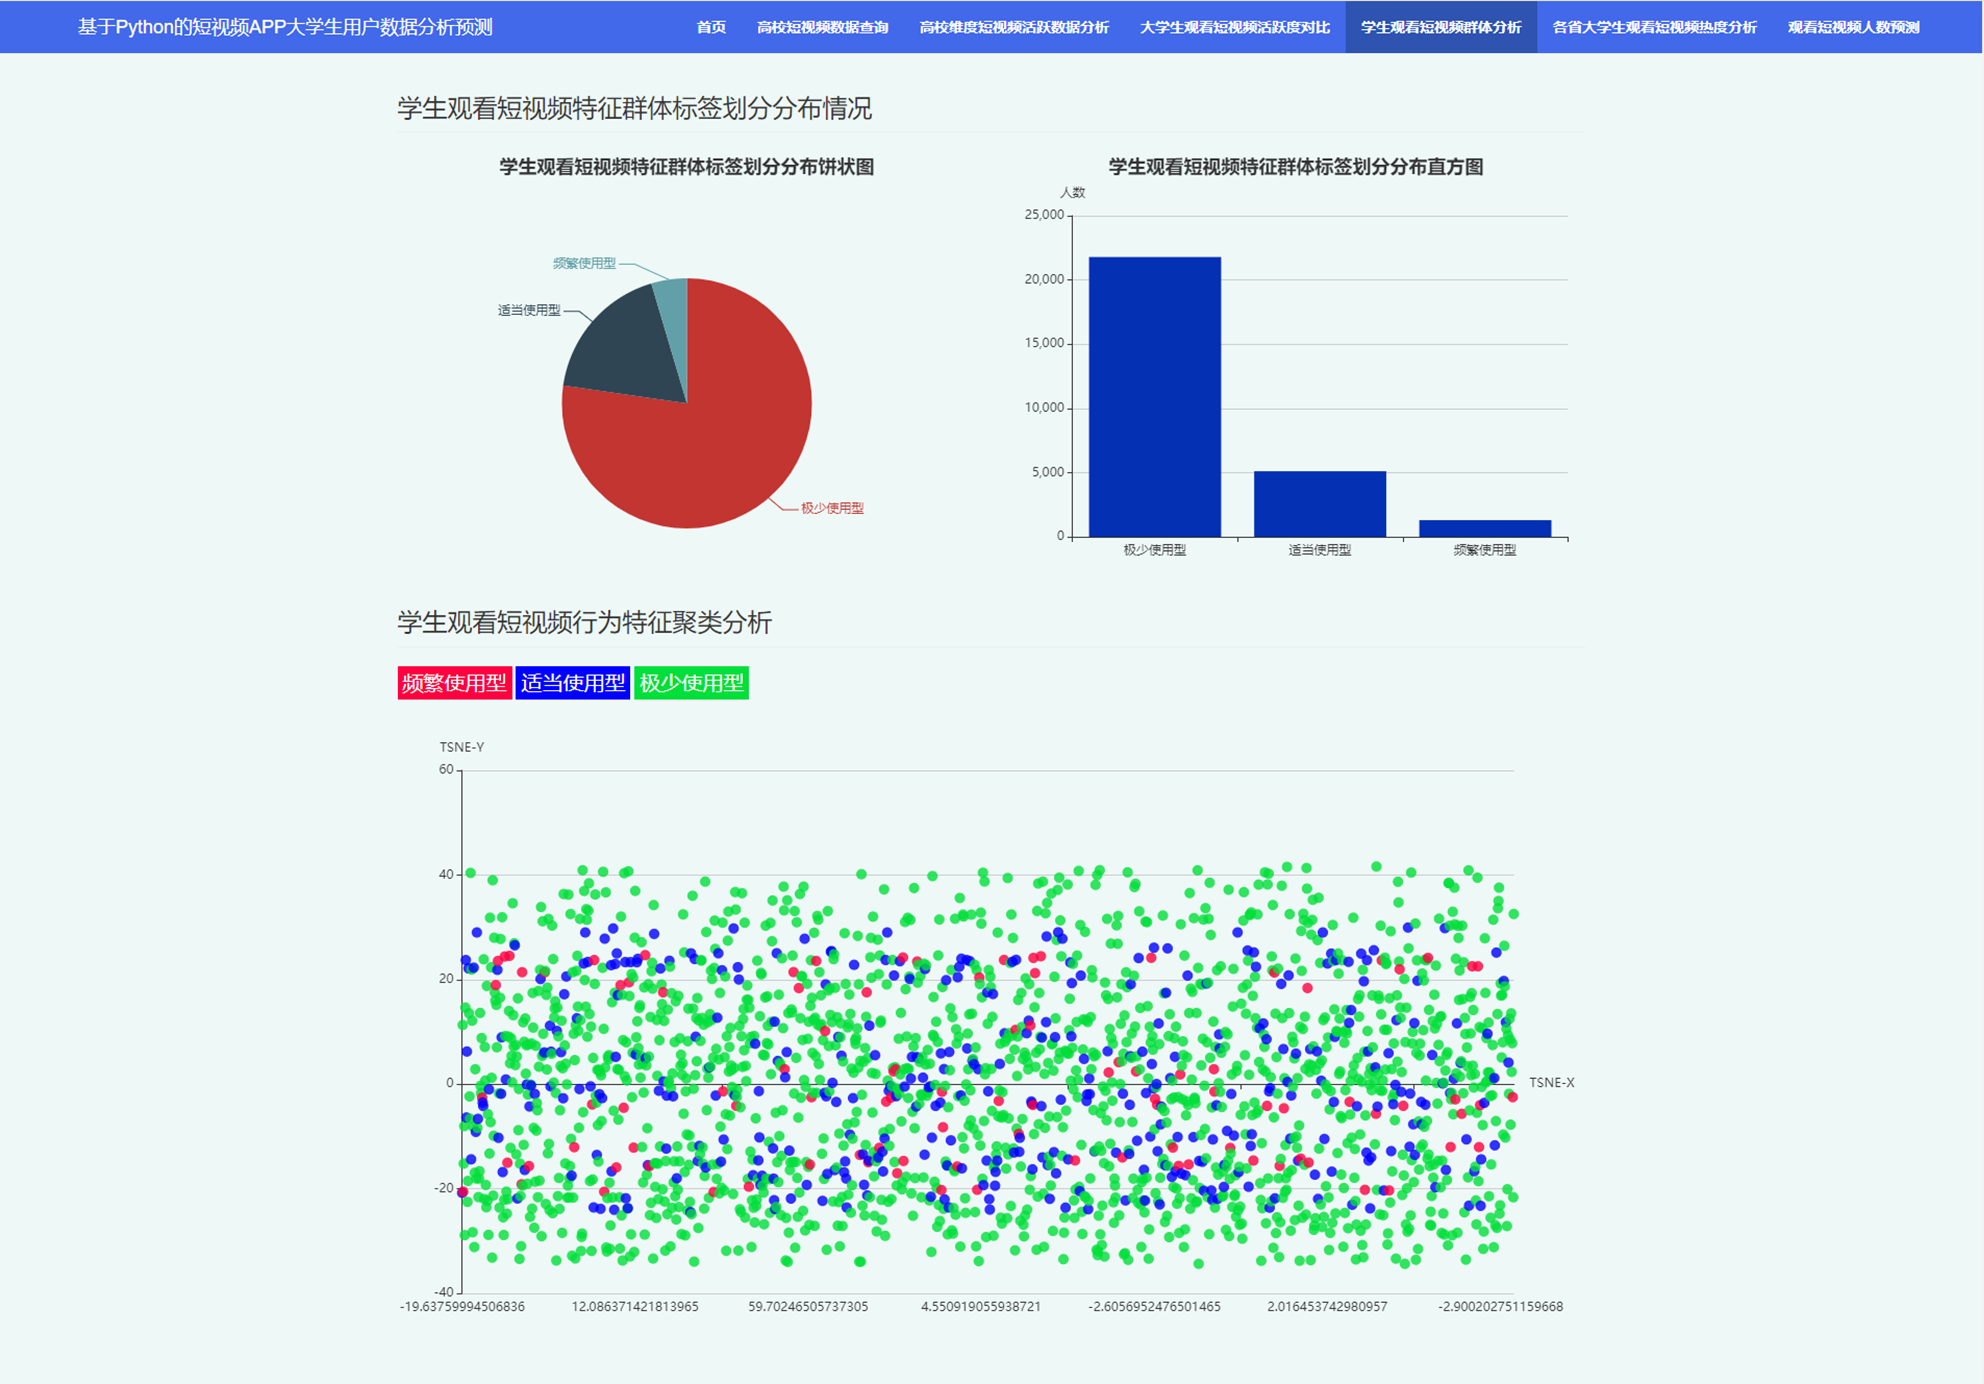The height and width of the screenshot is (1384, 1984).
Task: Click the 极少使用型 pie label text
Action: point(832,508)
